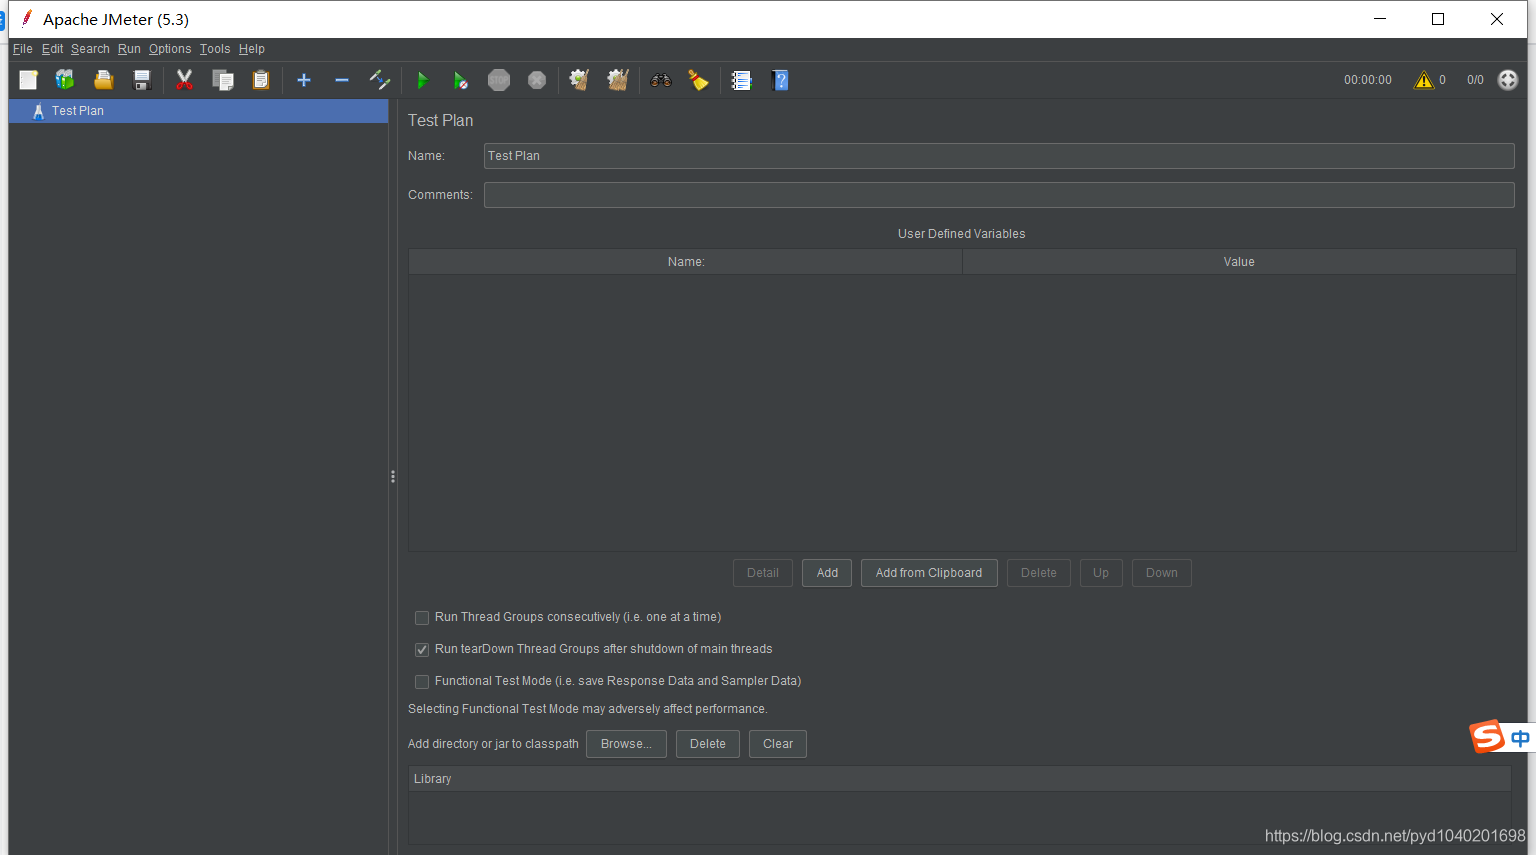Select Test Plan node in tree
Viewport: 1536px width, 855px height.
pos(198,111)
